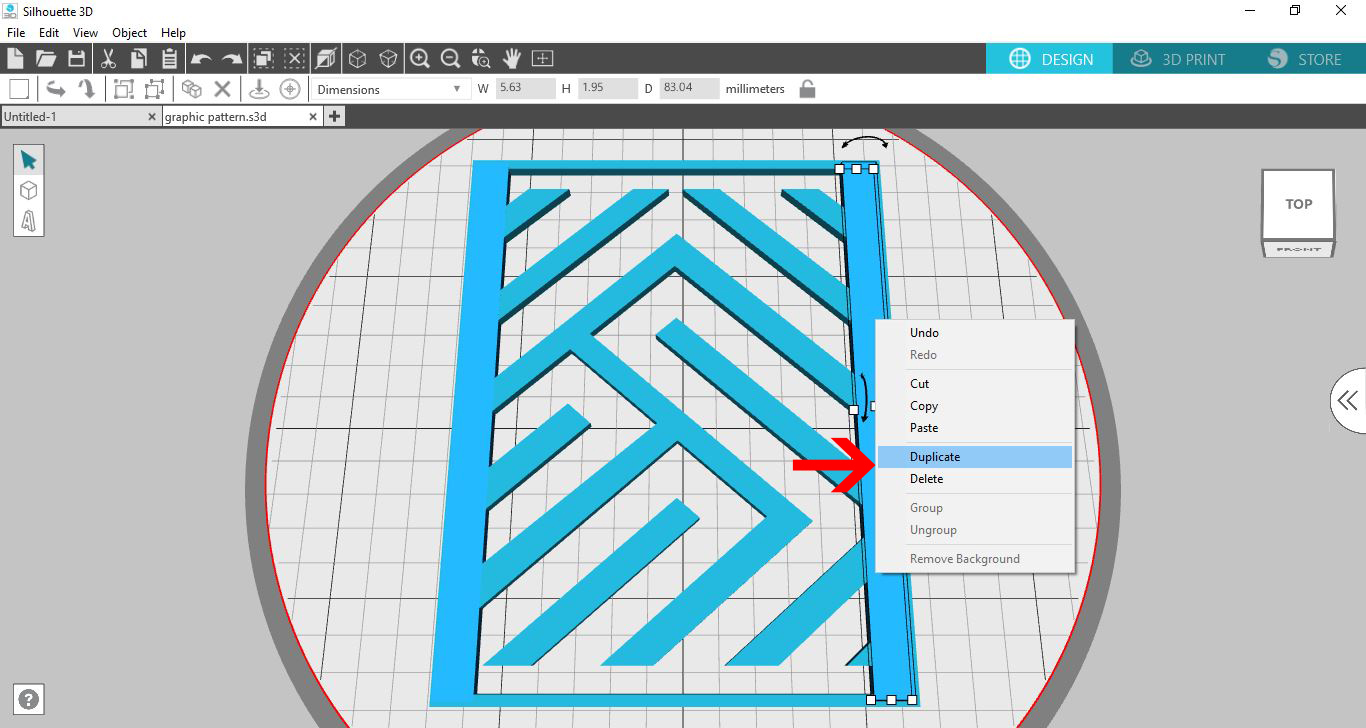The image size is (1366, 728).
Task: Click the first wireframe cube view icon
Action: click(357, 58)
